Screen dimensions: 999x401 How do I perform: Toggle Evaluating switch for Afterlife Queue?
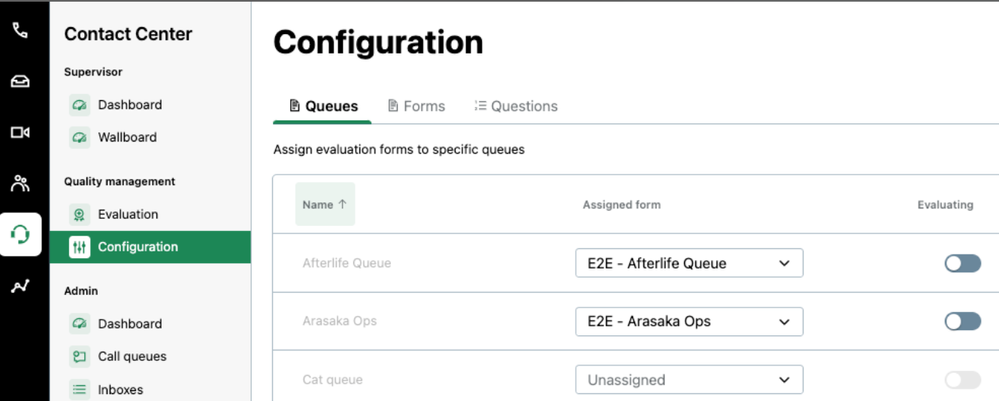(962, 263)
